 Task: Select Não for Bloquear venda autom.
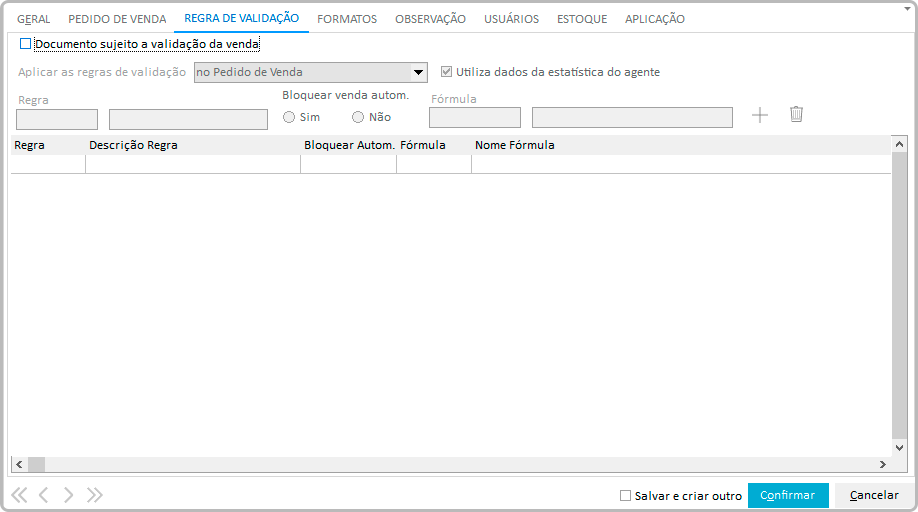coord(358,118)
